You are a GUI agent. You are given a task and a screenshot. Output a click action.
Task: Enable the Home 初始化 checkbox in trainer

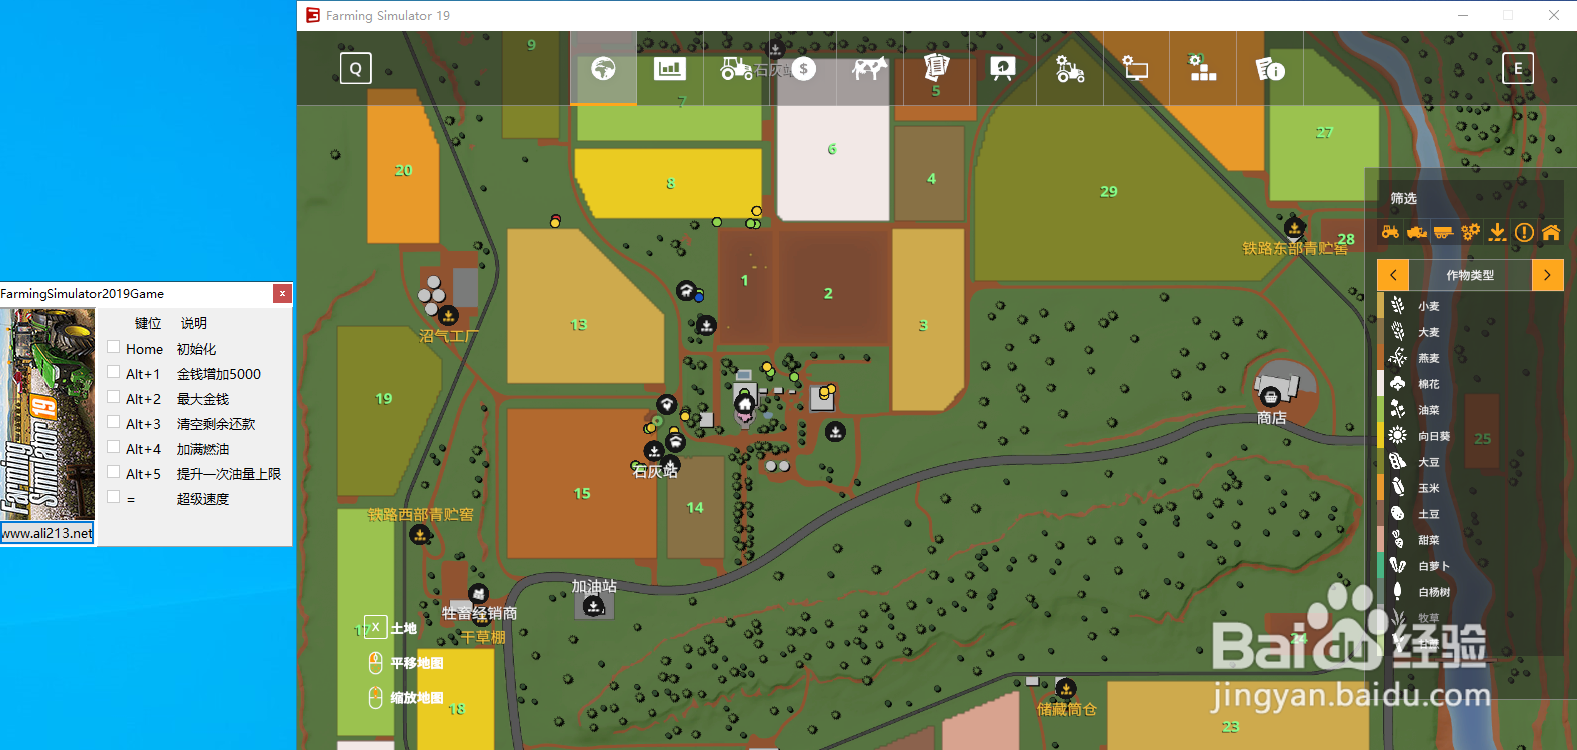click(114, 347)
